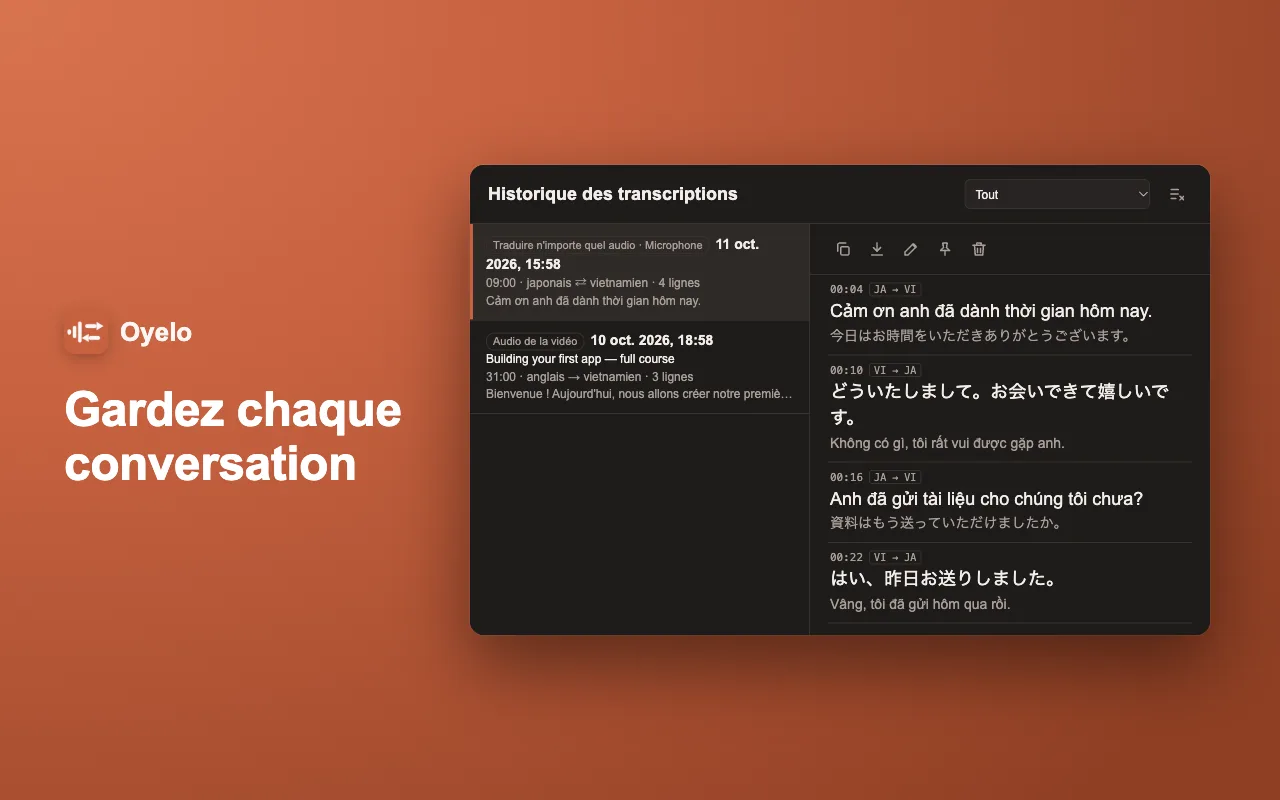Click the 00:04 timestamp in the transcript
The width and height of the screenshot is (1280, 800).
(x=846, y=289)
